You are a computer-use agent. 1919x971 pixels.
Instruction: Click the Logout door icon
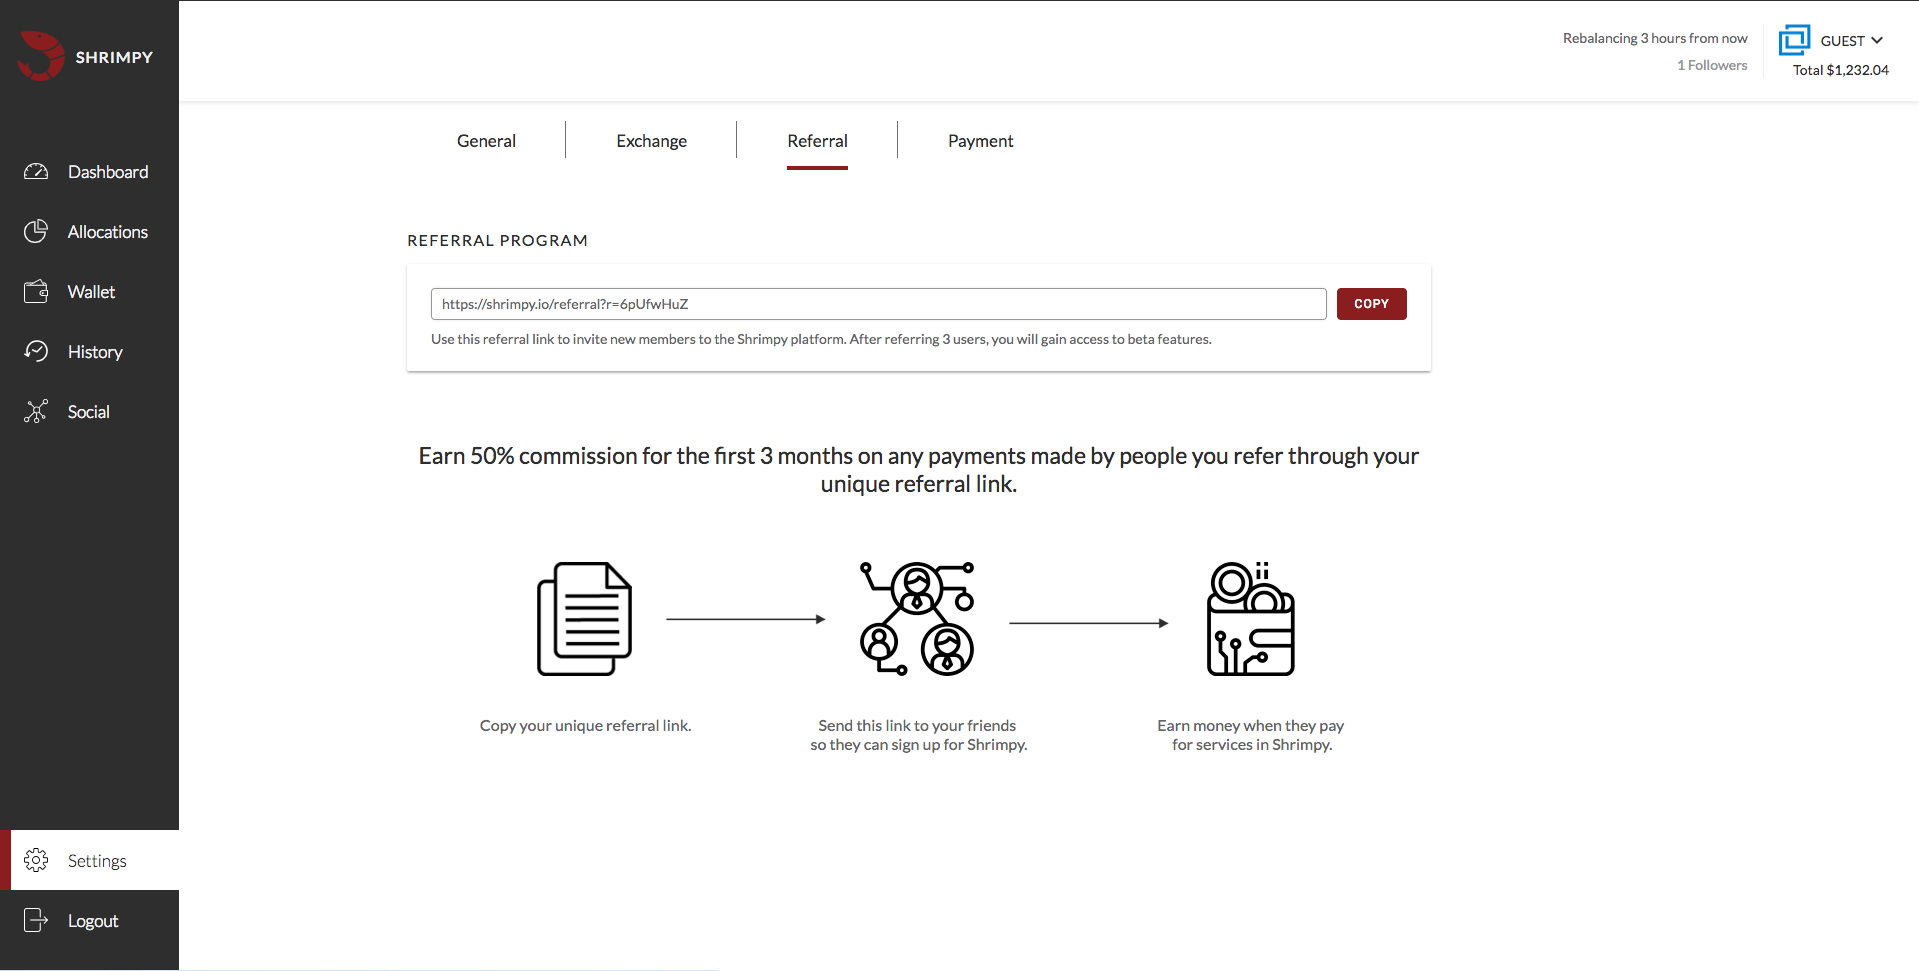coord(36,920)
